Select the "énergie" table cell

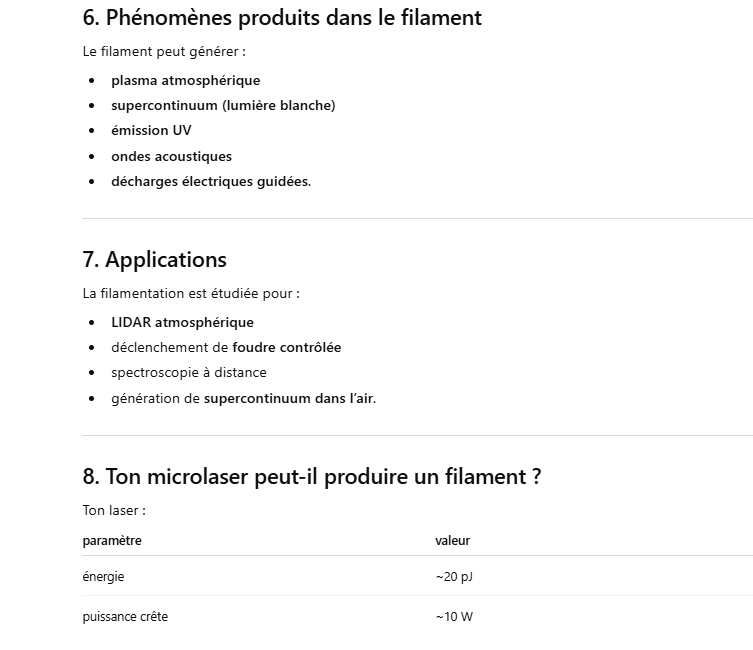[x=104, y=577]
